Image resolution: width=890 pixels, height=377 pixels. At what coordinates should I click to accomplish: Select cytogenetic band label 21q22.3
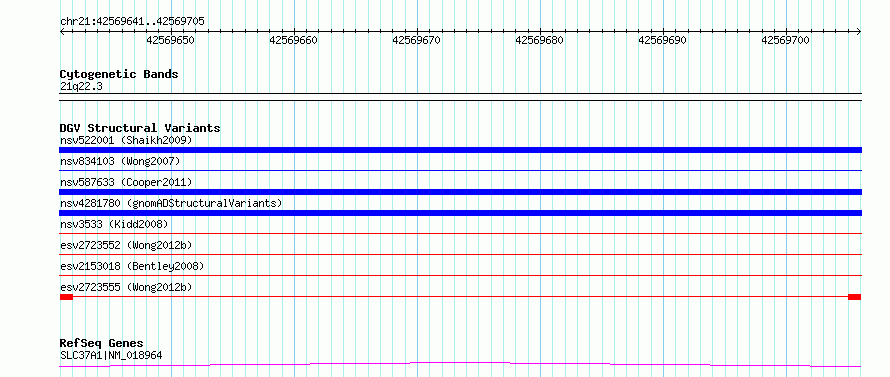tap(81, 87)
